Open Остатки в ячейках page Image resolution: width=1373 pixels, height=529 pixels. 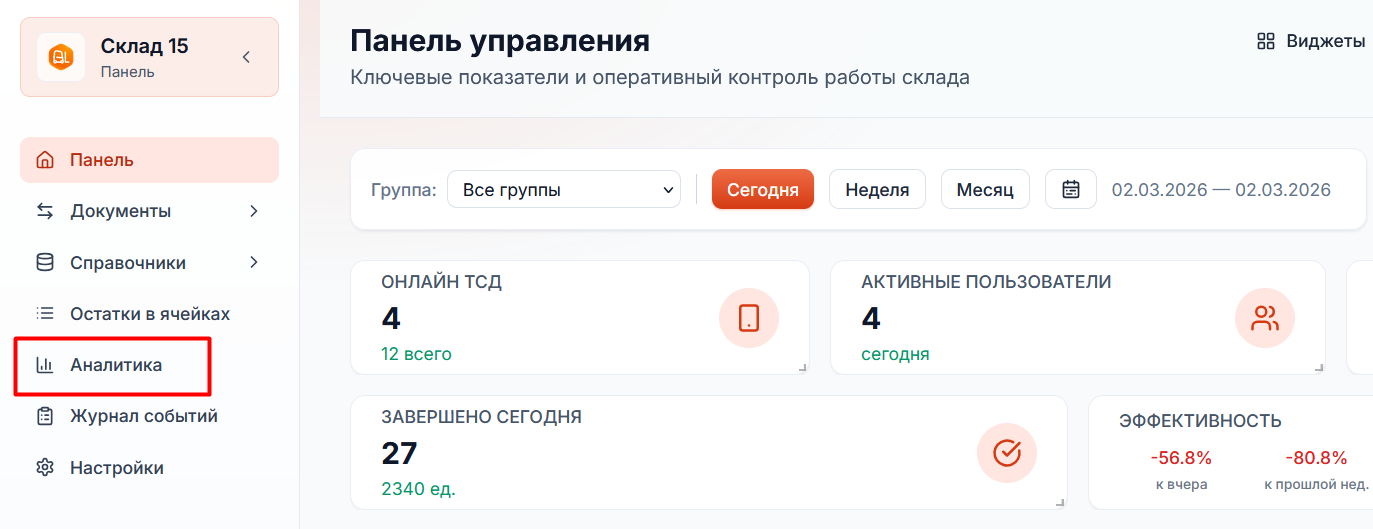pyautogui.click(x=149, y=314)
